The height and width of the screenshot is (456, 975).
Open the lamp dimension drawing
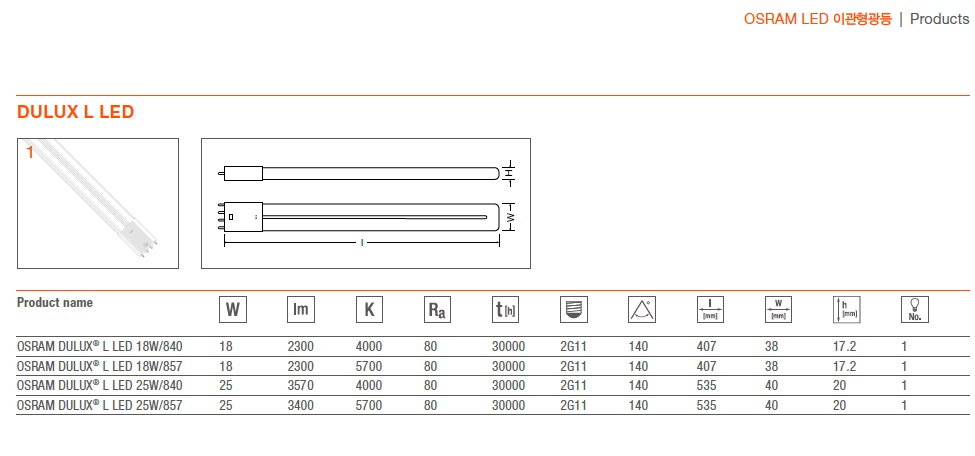click(366, 203)
